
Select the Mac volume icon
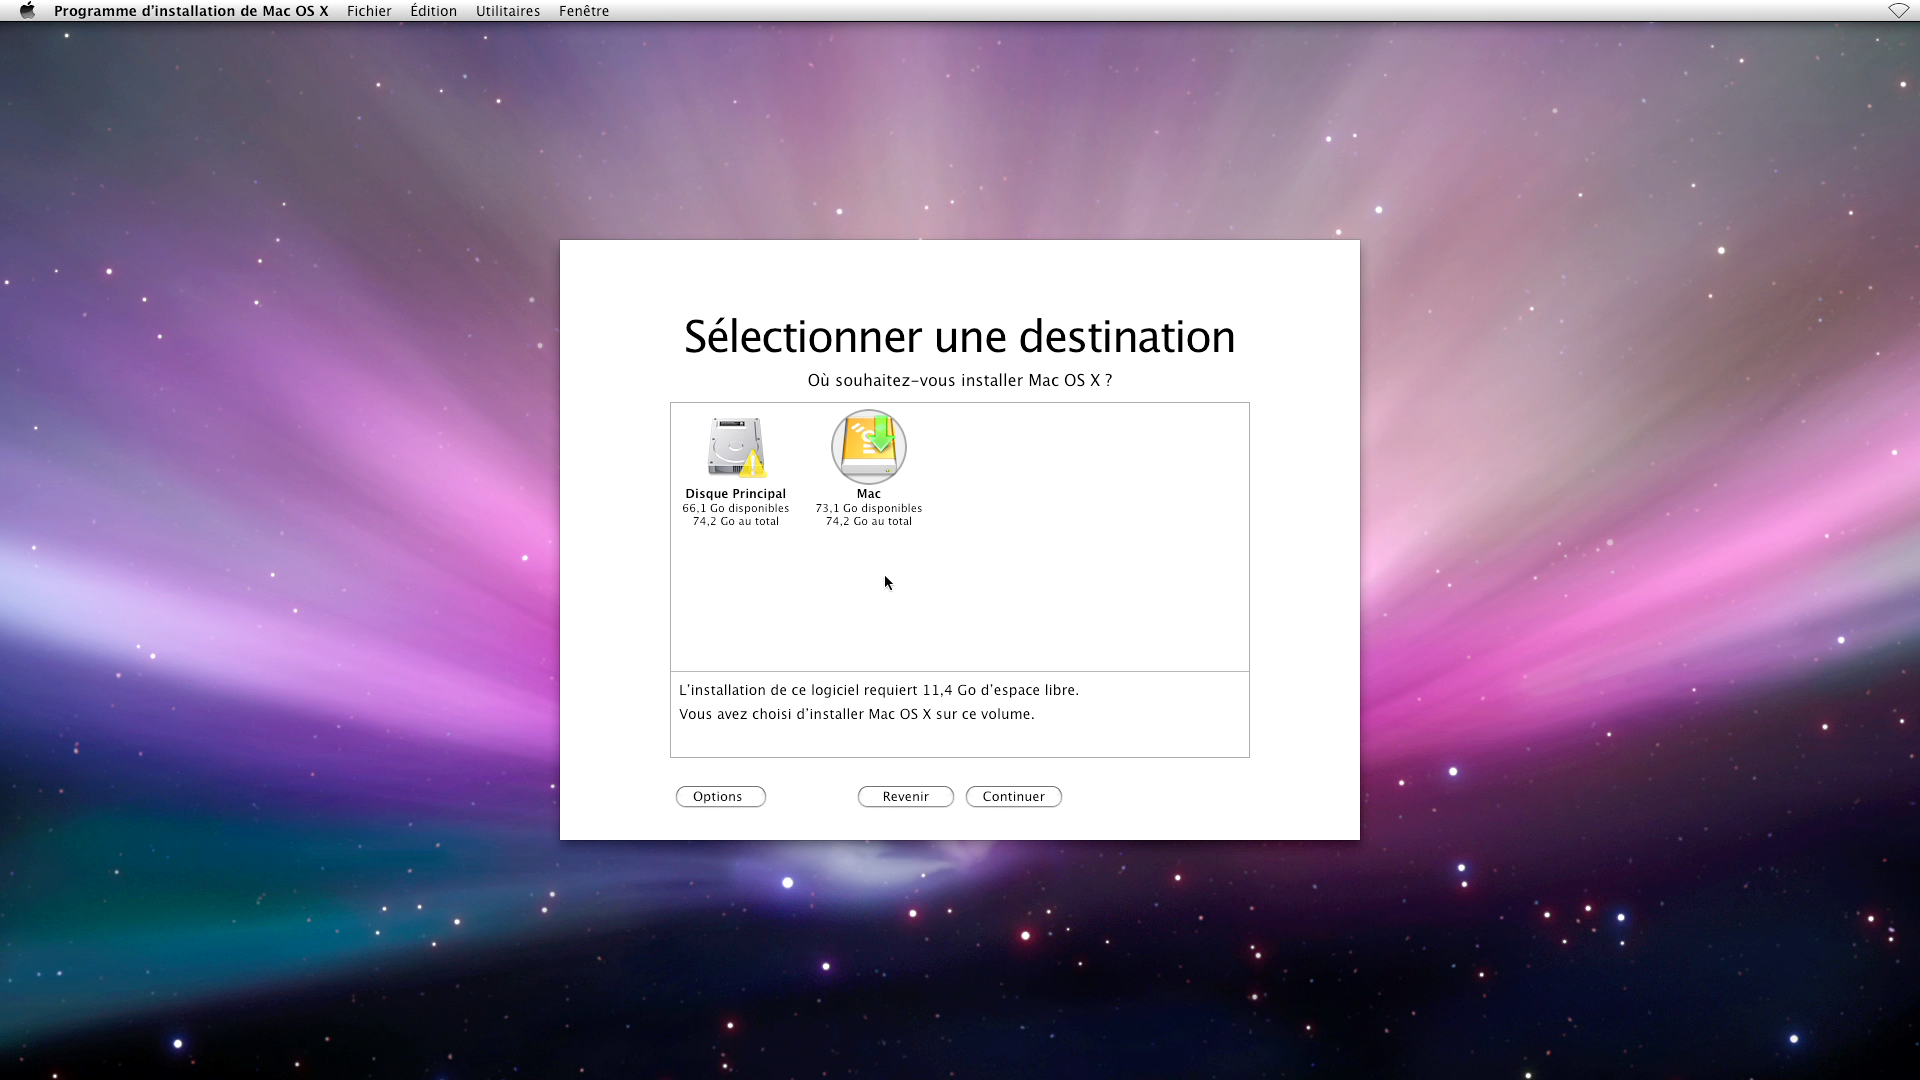[x=869, y=447]
